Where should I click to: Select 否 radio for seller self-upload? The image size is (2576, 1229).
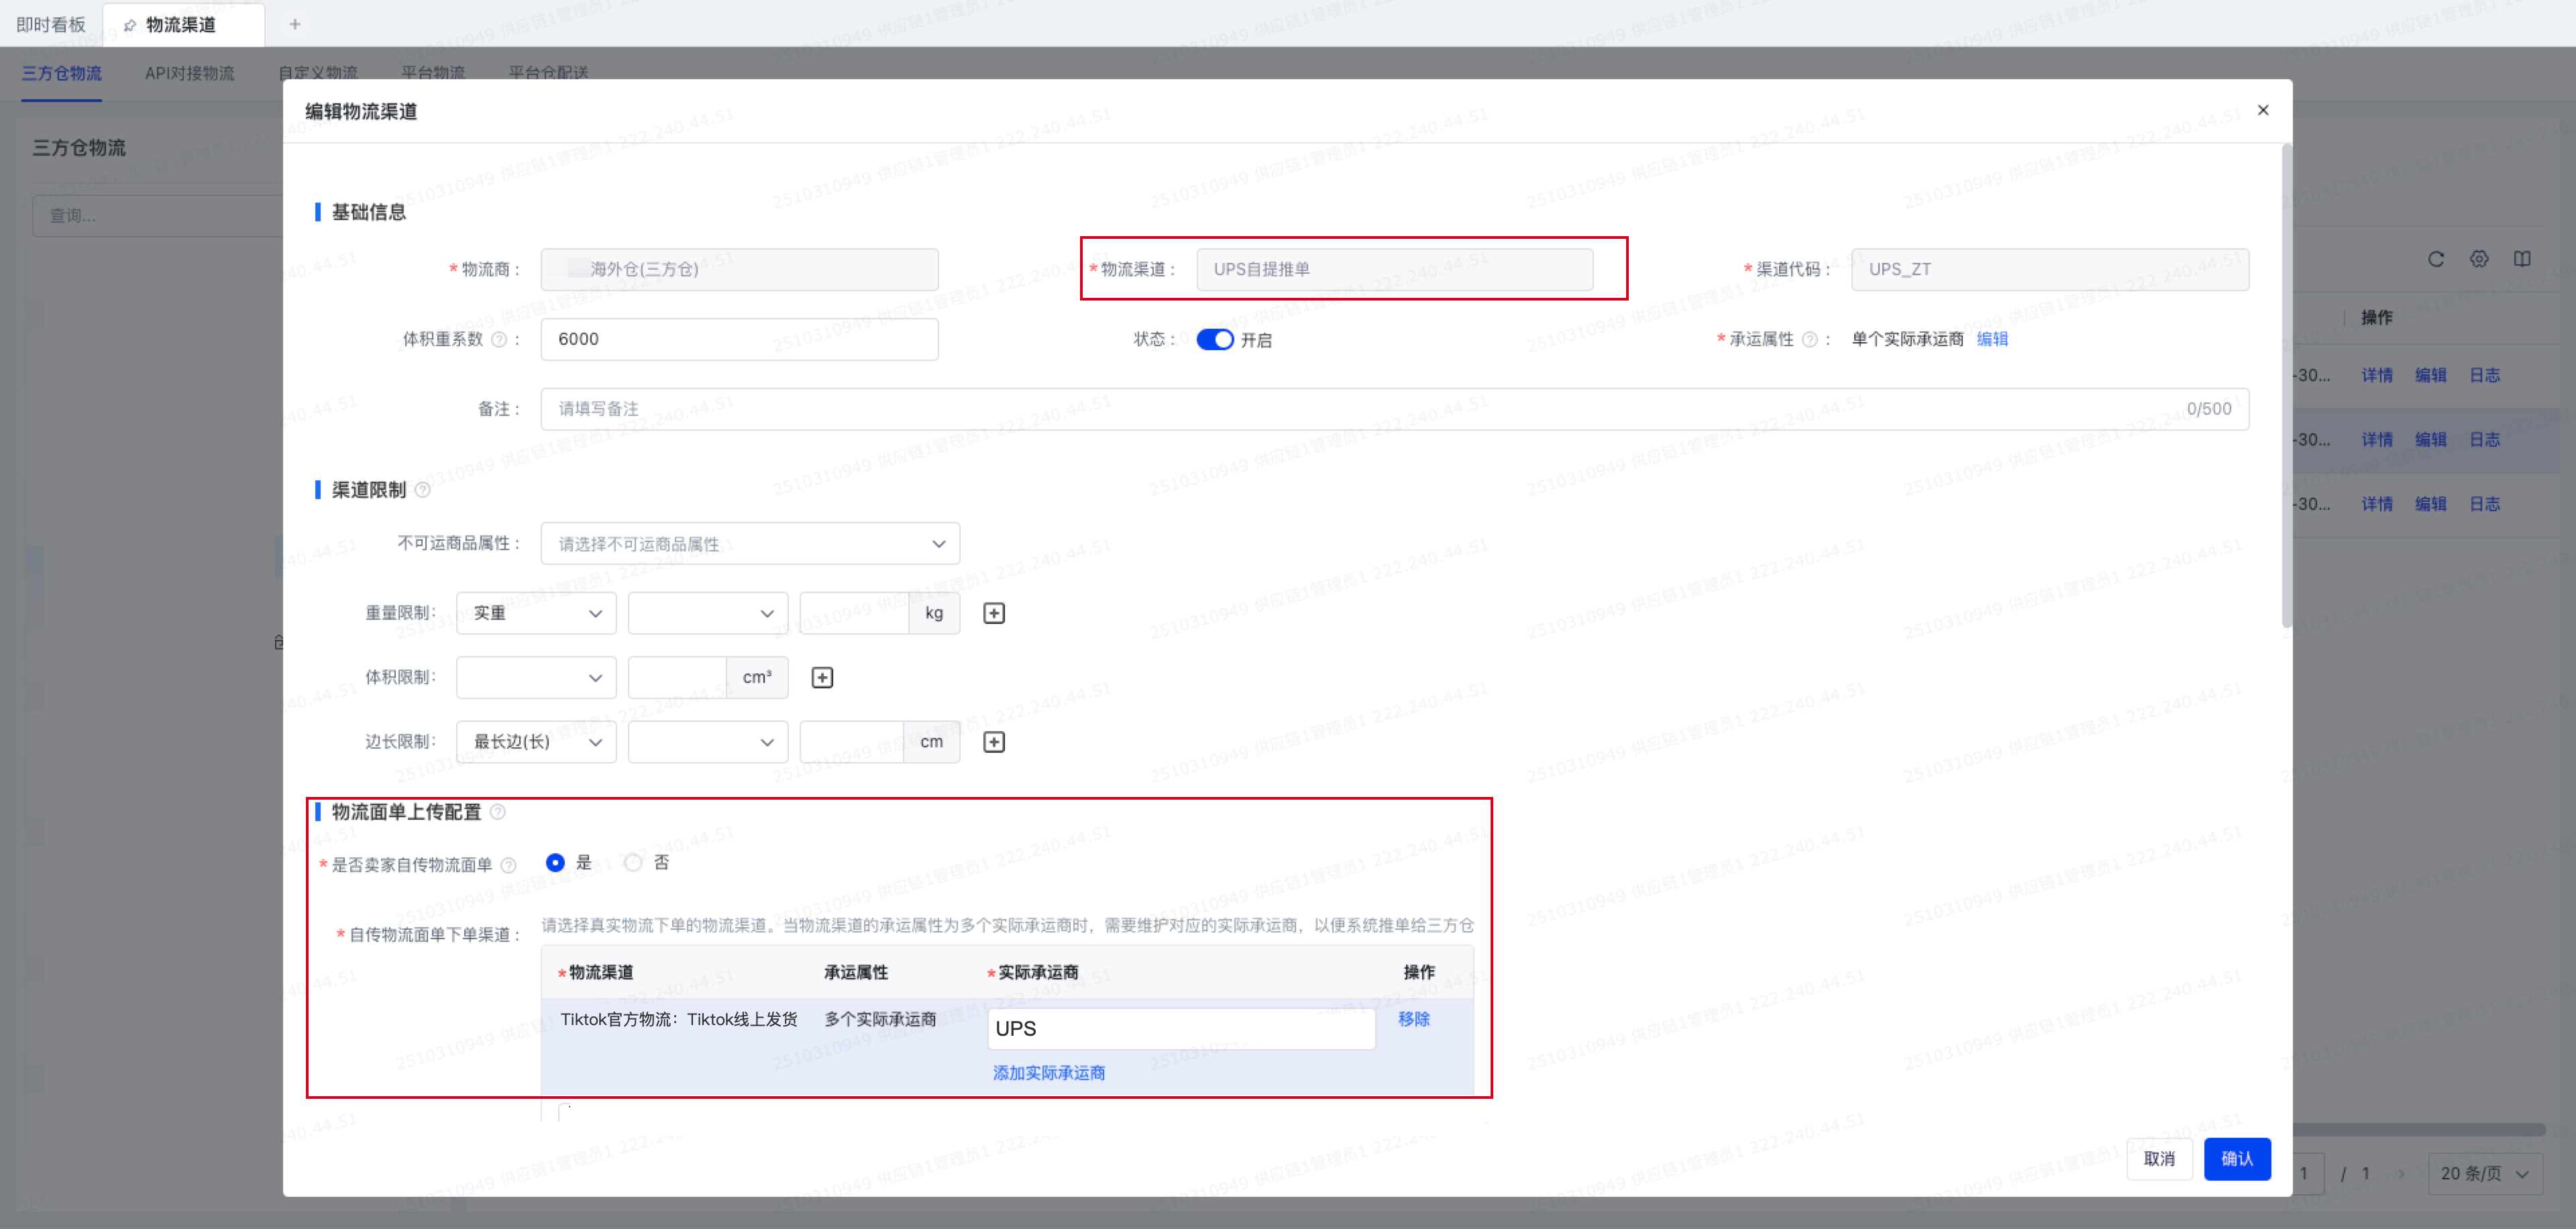pos(633,862)
